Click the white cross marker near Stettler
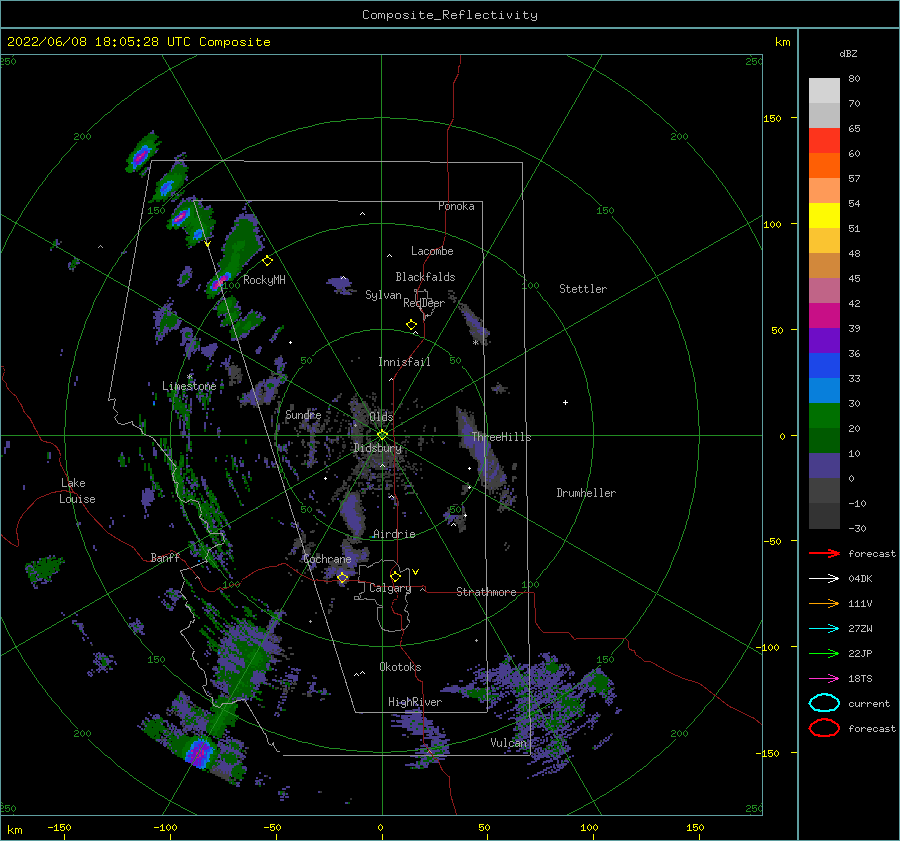Viewport: 900px width, 841px height. click(x=565, y=402)
